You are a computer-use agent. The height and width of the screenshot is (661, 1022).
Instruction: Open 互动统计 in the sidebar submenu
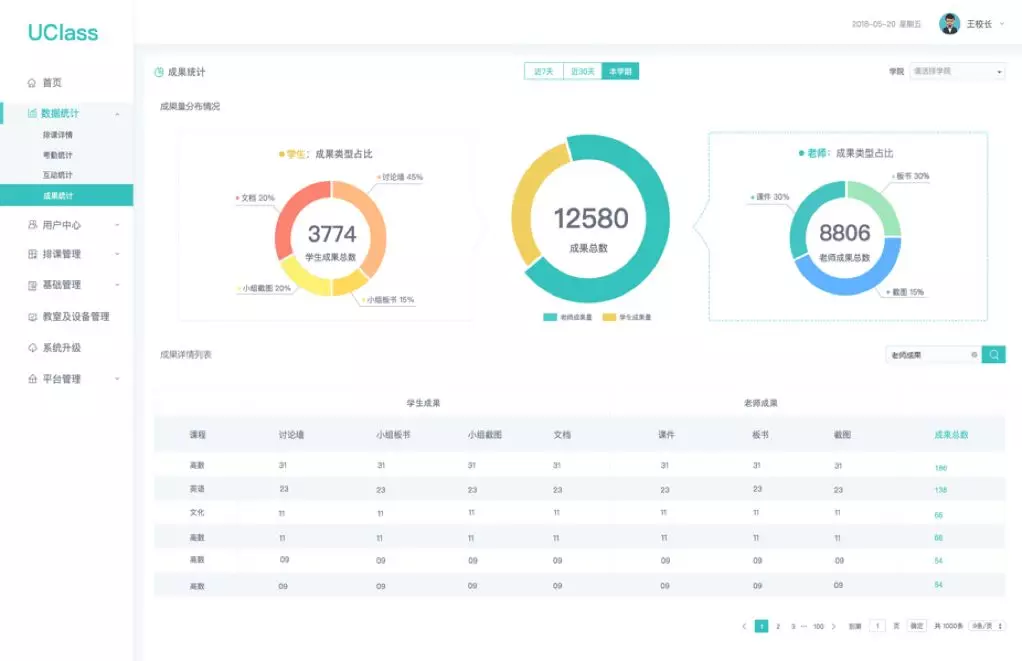coord(57,175)
